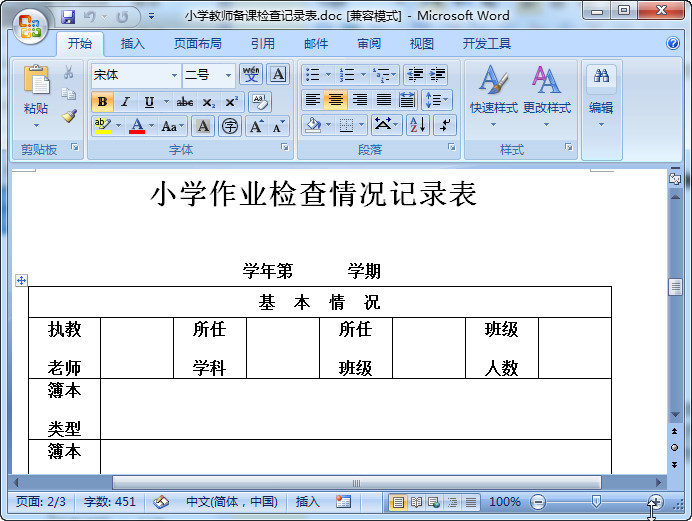Open Word help question mark

(673, 43)
